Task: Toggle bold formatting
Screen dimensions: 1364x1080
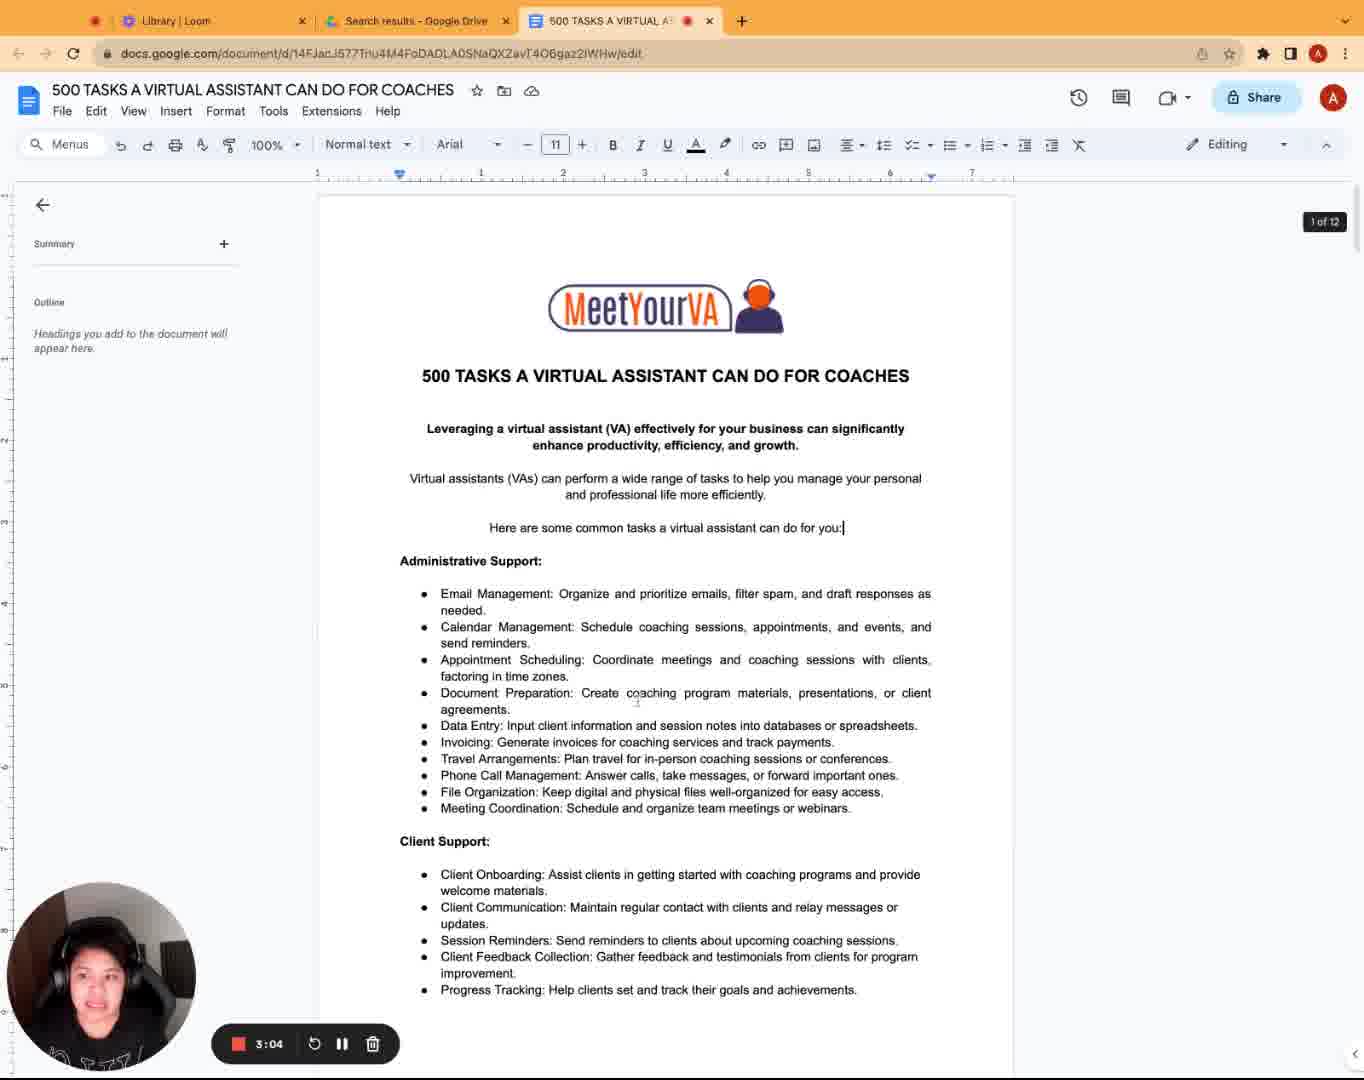Action: pyautogui.click(x=613, y=145)
